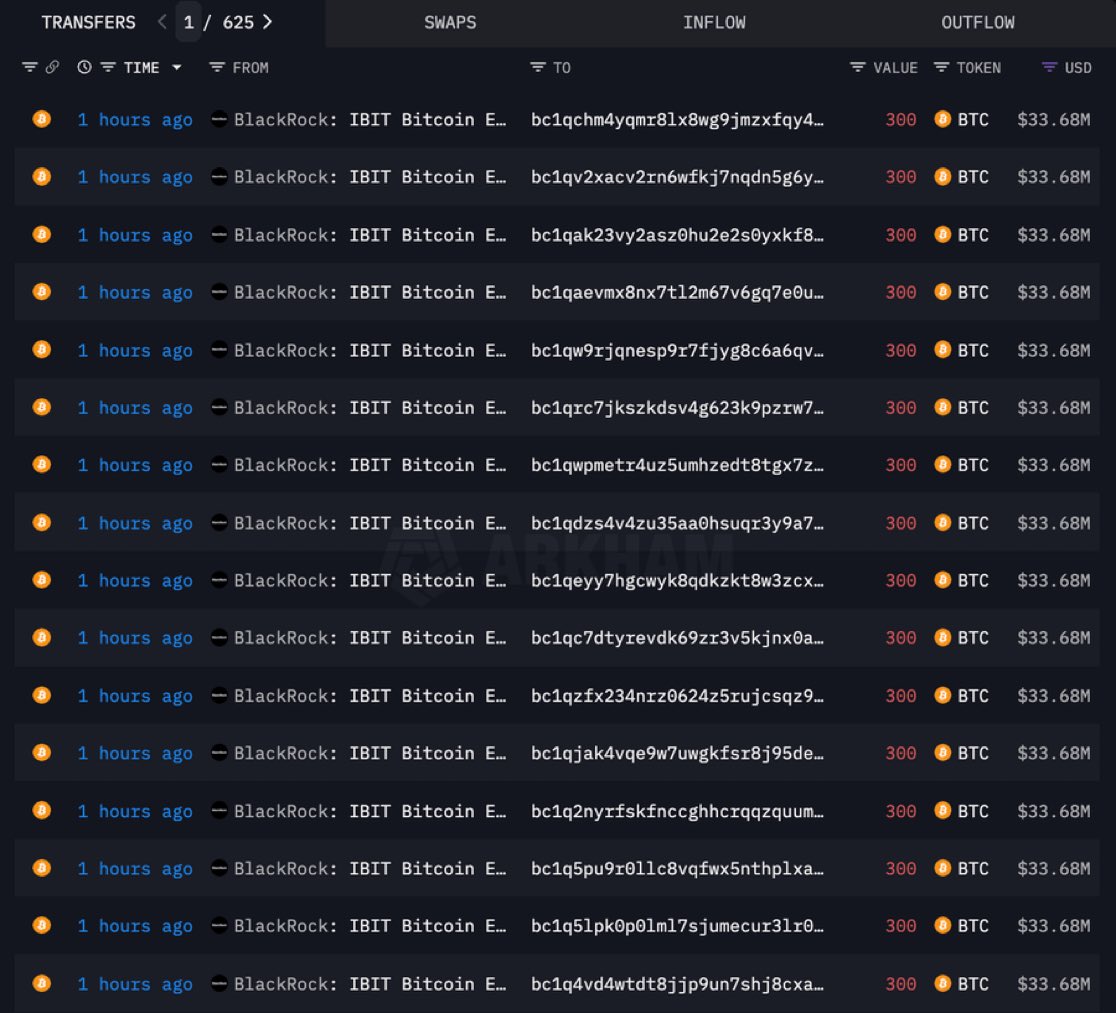The width and height of the screenshot is (1116, 1013).
Task: Open the USD column filter
Action: pos(1049,67)
